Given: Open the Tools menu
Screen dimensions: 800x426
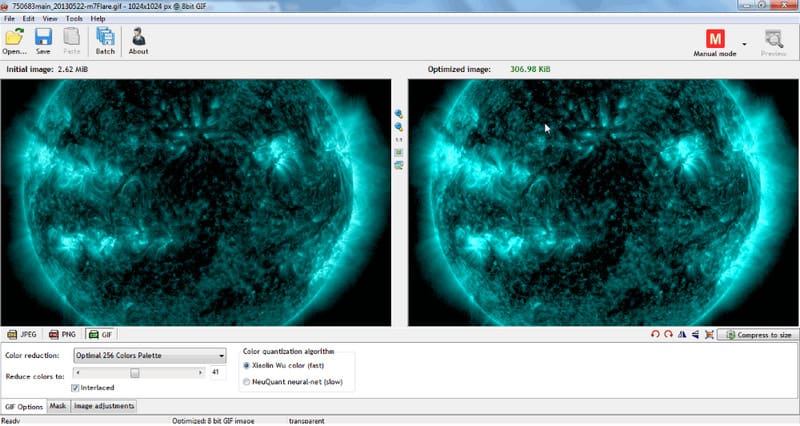Looking at the screenshot, I should point(74,18).
